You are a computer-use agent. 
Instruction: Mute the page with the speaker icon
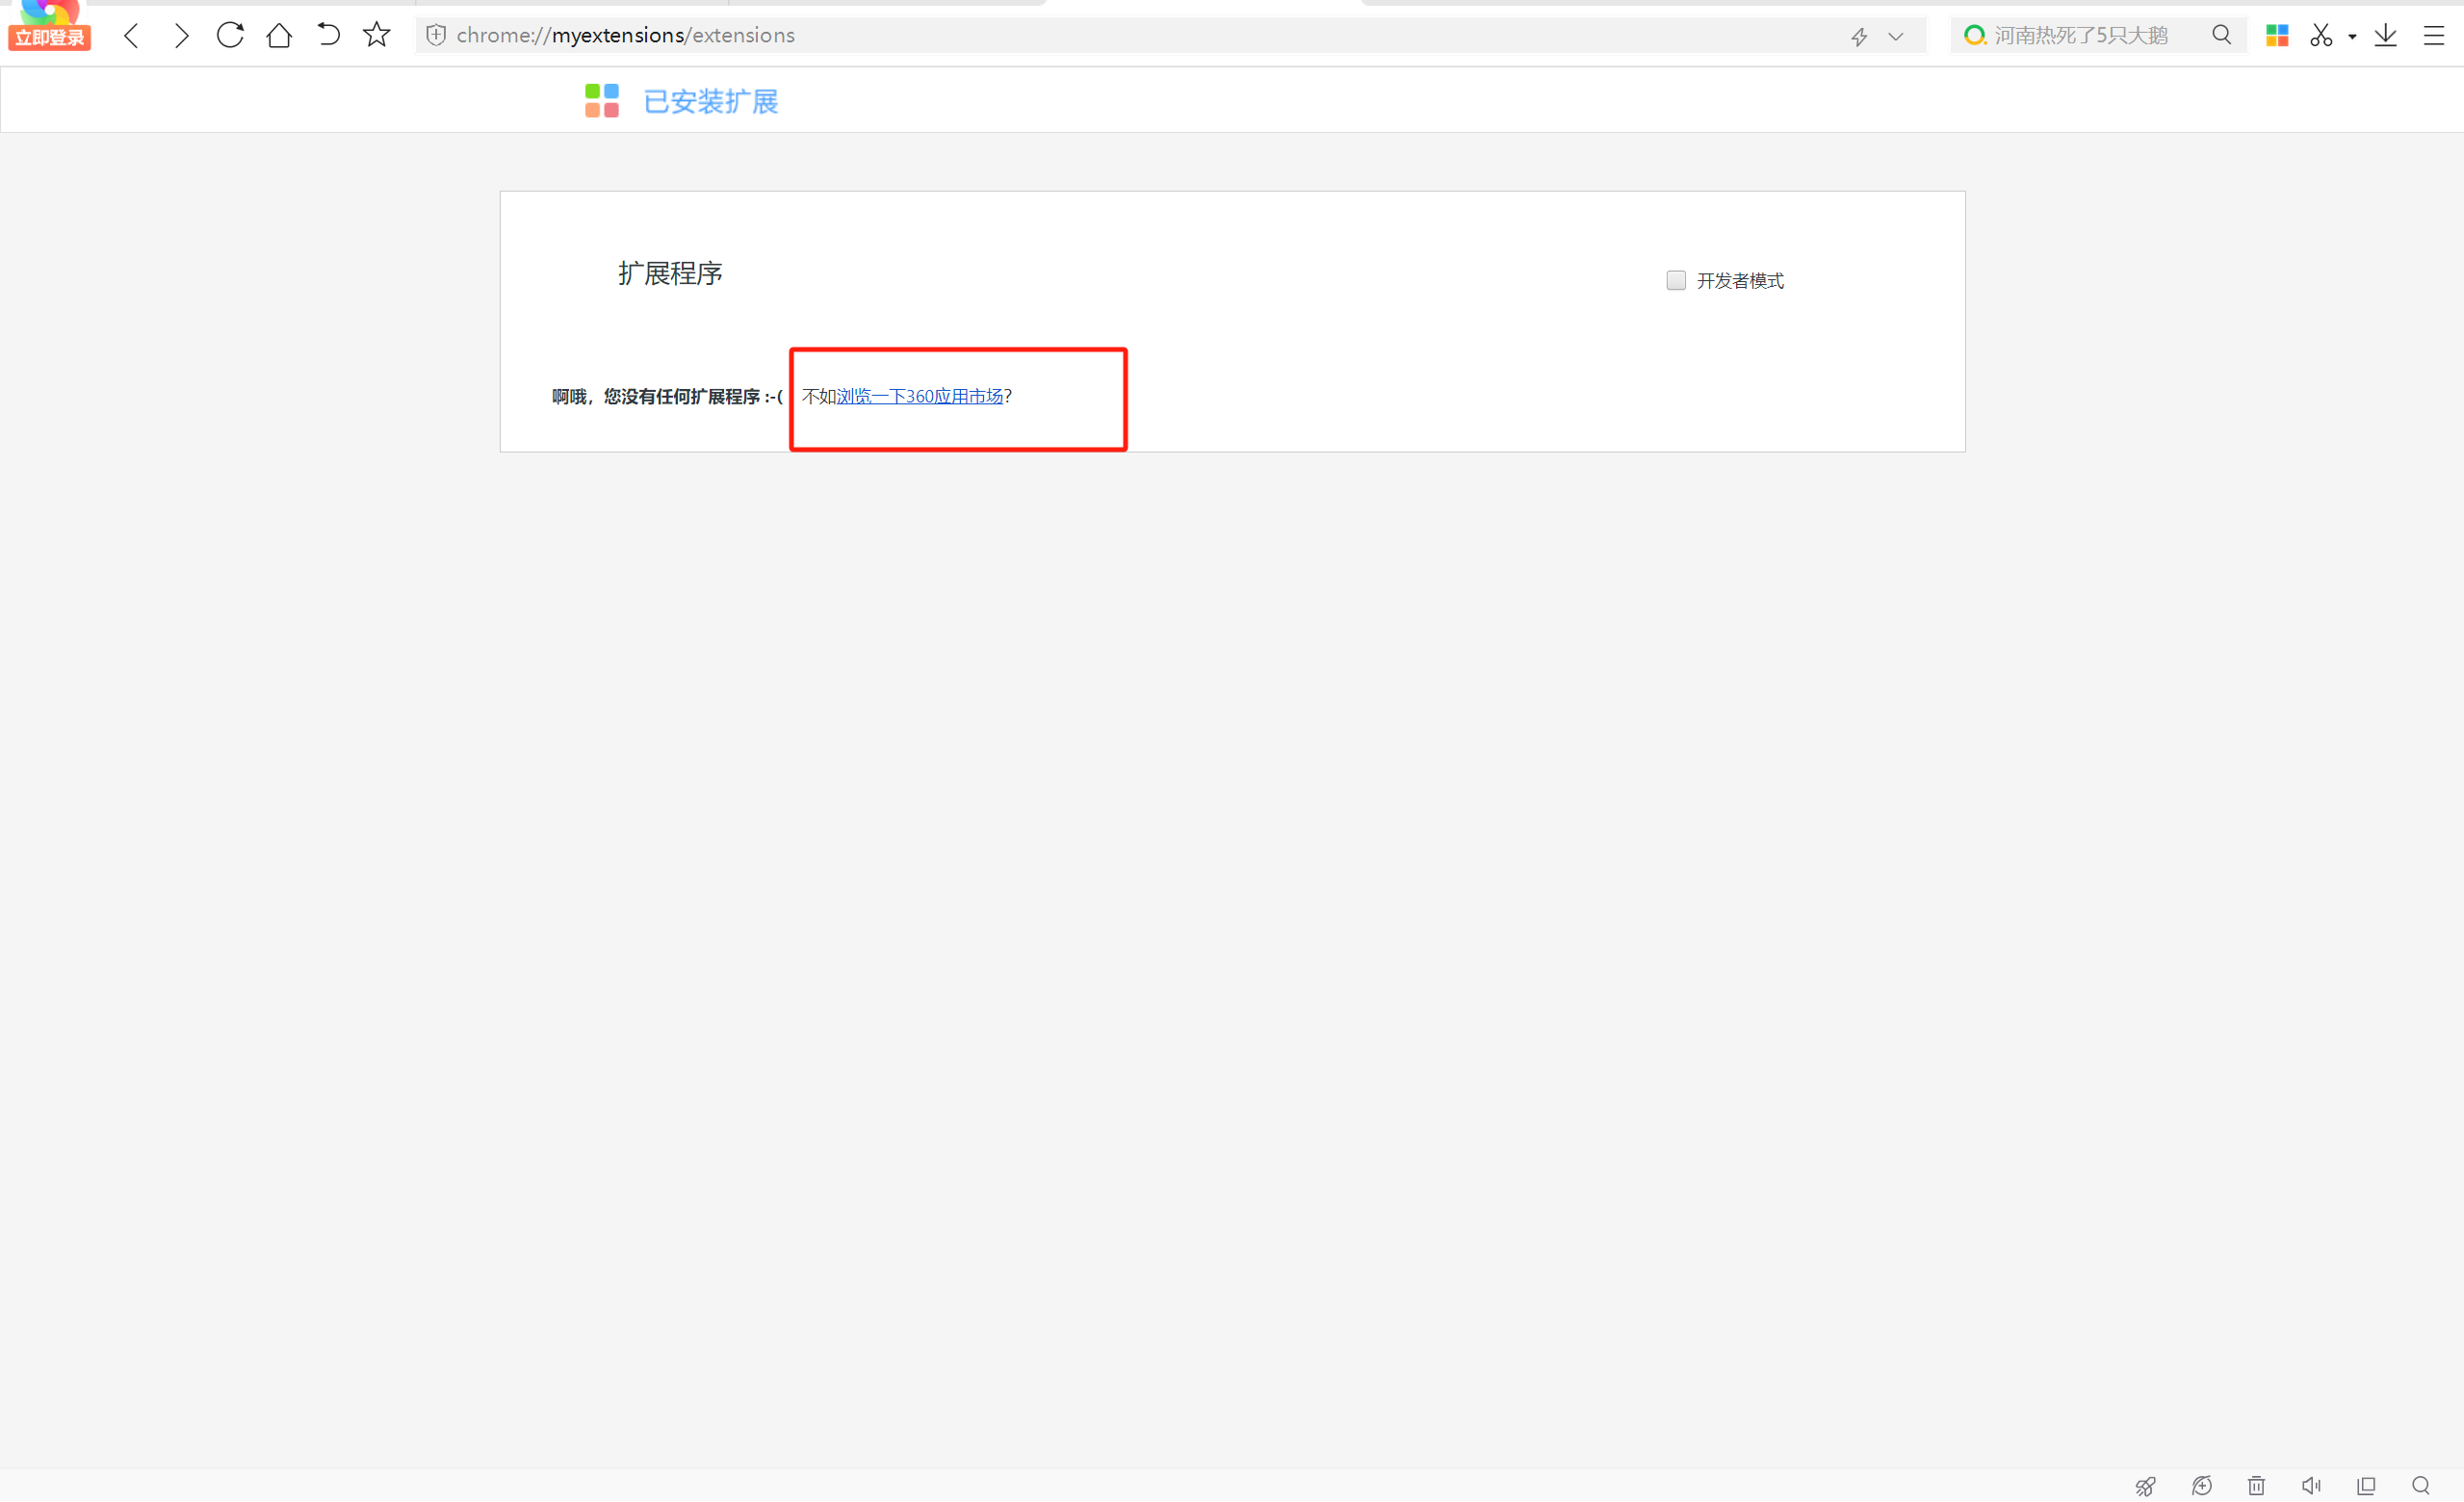(x=2311, y=1486)
